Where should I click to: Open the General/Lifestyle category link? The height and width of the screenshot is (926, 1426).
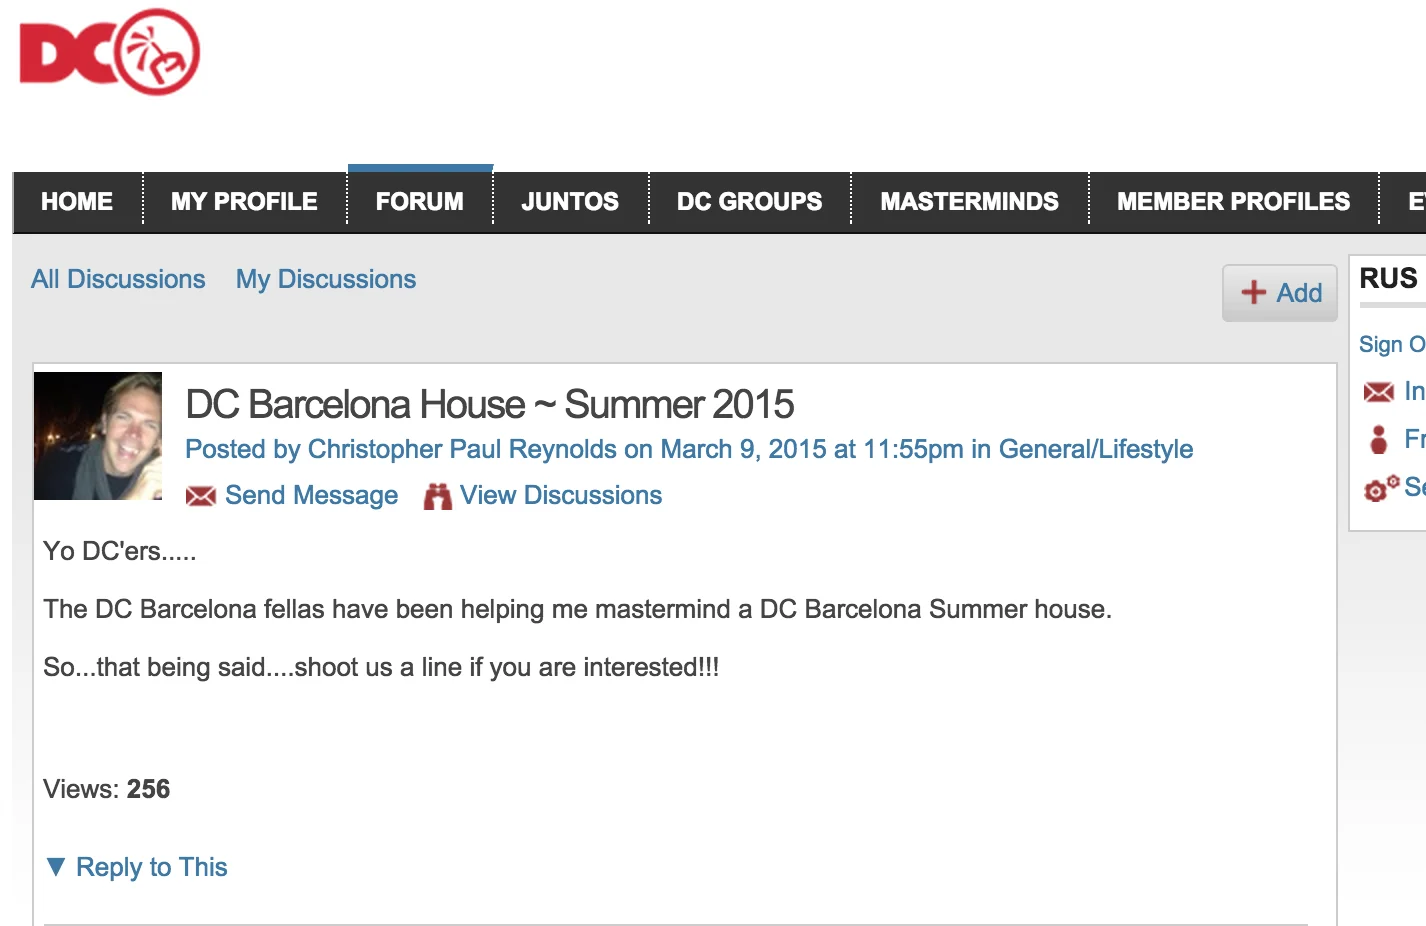point(1096,449)
